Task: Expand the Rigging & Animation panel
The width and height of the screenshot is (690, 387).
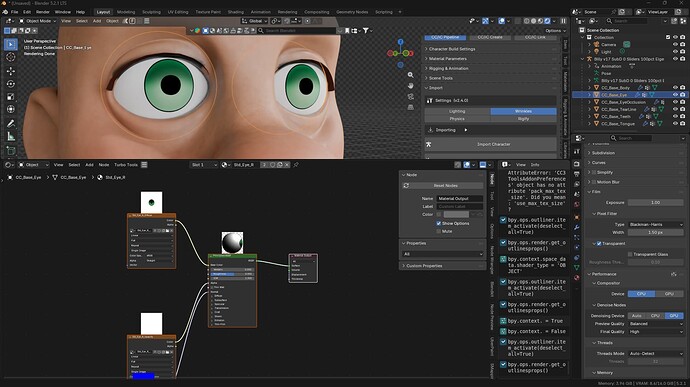Action: click(x=491, y=68)
